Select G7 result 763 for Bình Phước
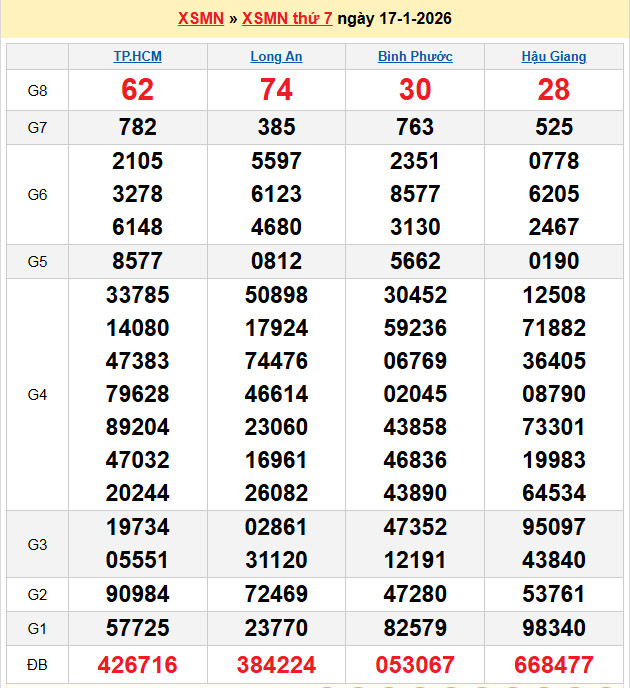The image size is (630, 688). 415,127
